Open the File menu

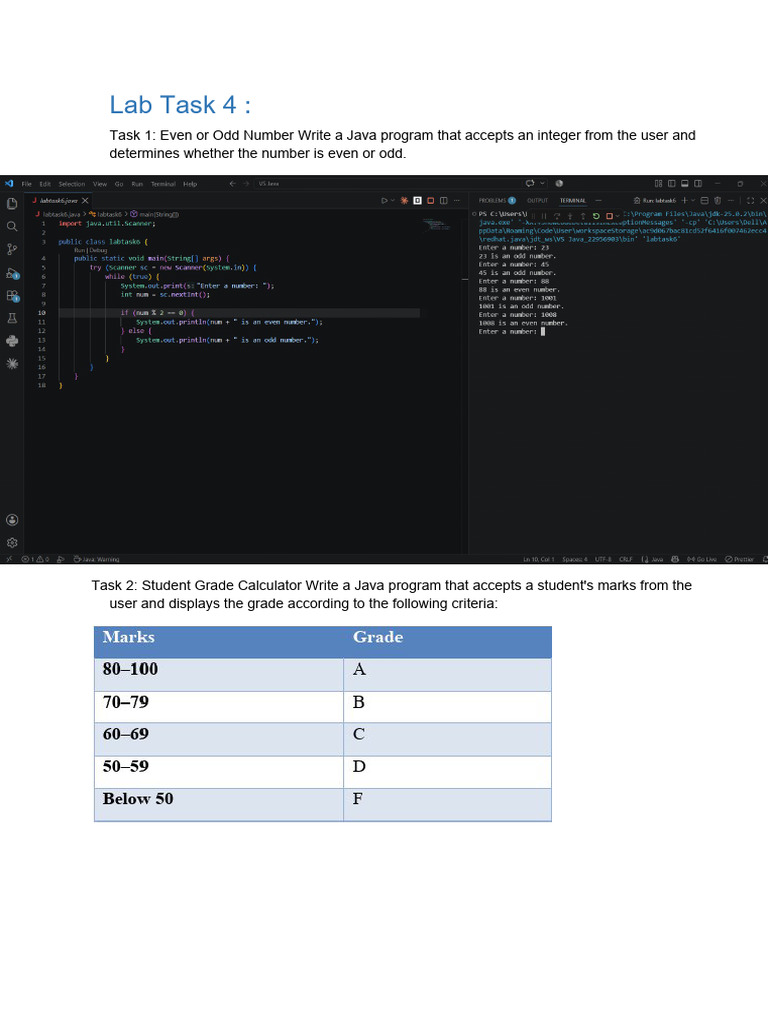[26, 184]
